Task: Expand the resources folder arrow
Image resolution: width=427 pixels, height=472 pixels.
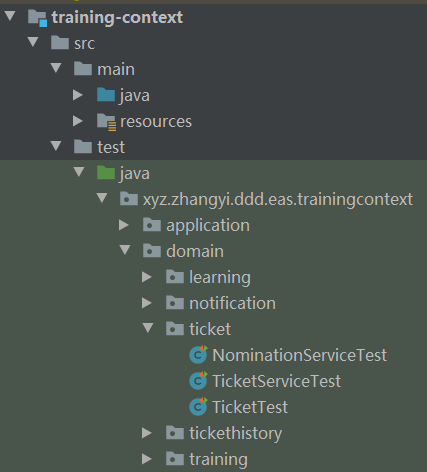Action: (x=78, y=121)
